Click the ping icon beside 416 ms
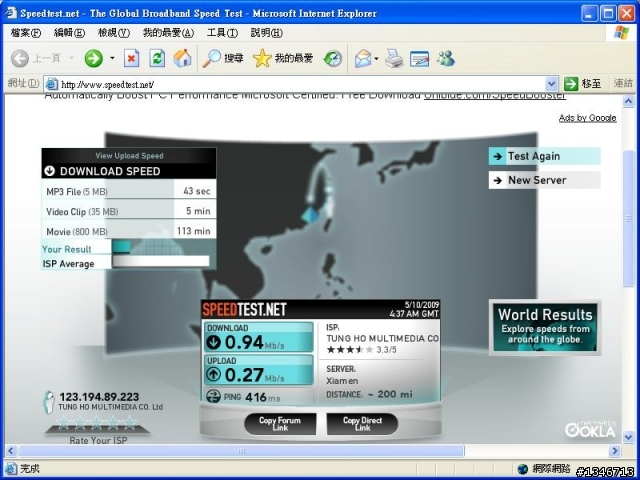The width and height of the screenshot is (640, 480). 213,396
